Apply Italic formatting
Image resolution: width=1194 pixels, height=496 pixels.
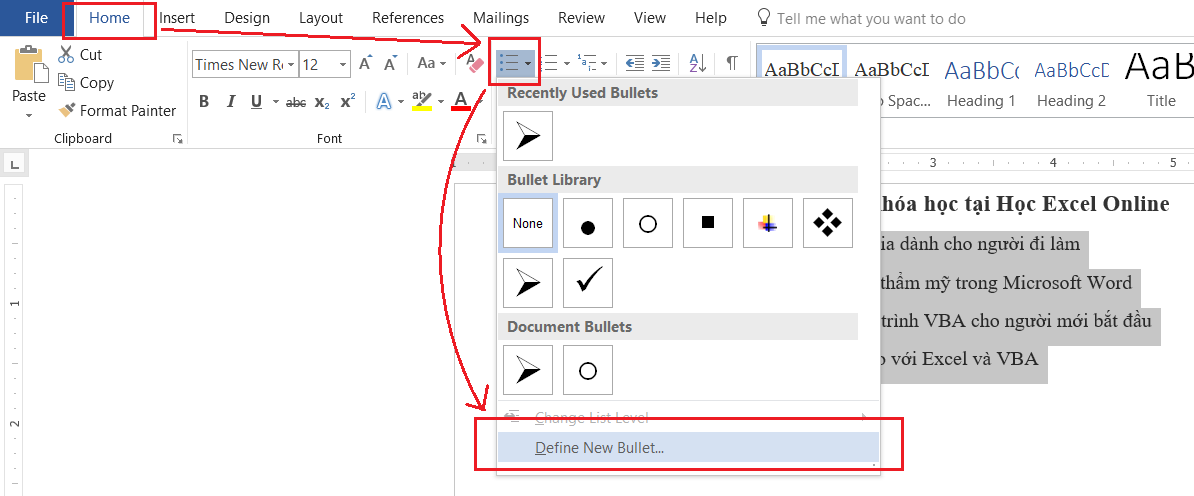[x=230, y=101]
